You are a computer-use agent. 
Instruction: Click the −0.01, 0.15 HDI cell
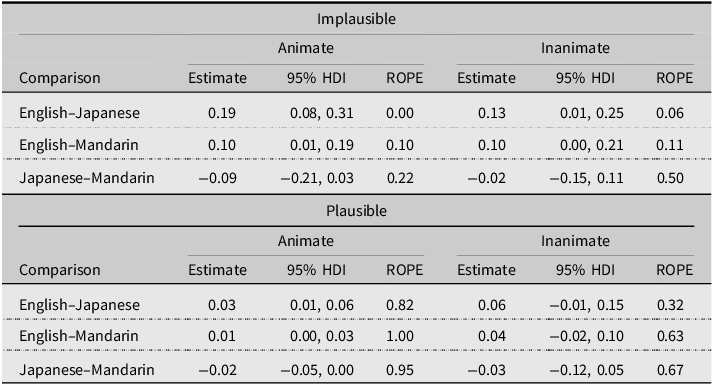coord(586,305)
